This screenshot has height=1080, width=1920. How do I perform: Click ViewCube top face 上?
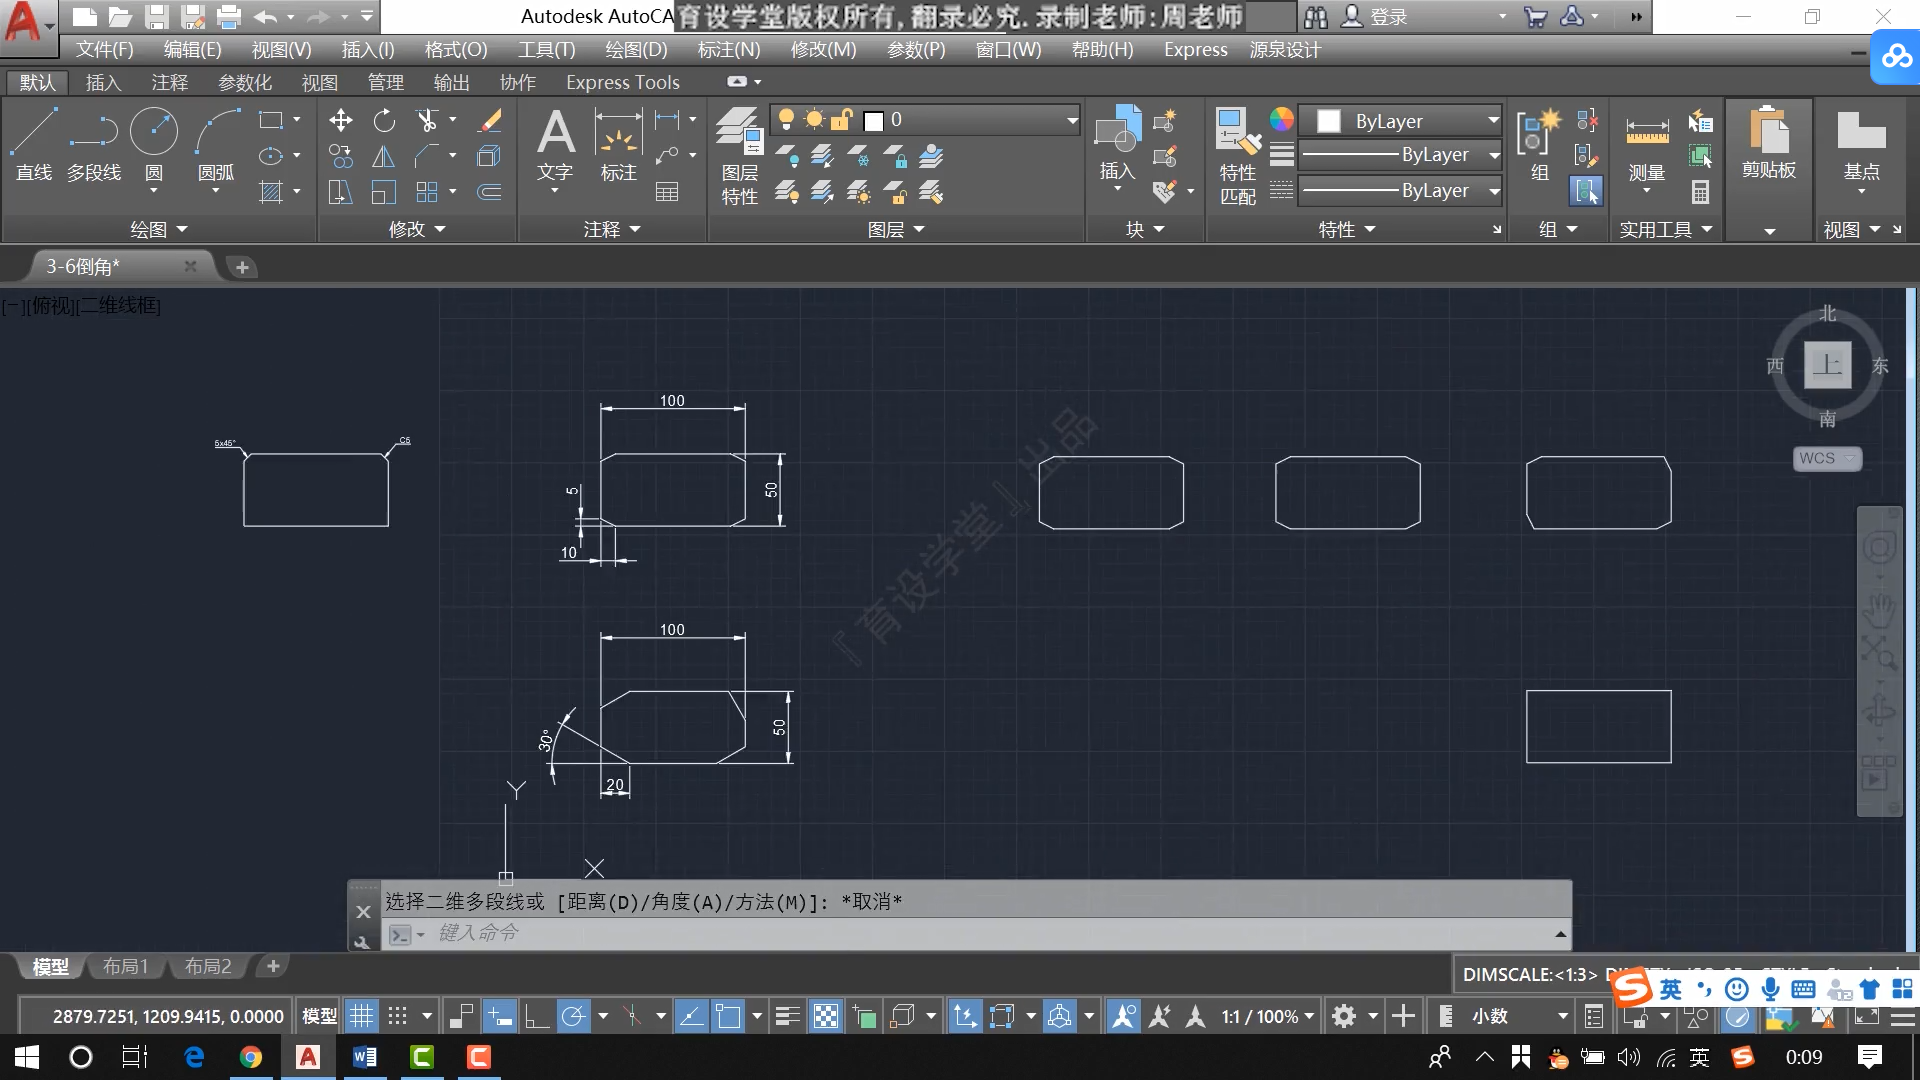point(1827,365)
